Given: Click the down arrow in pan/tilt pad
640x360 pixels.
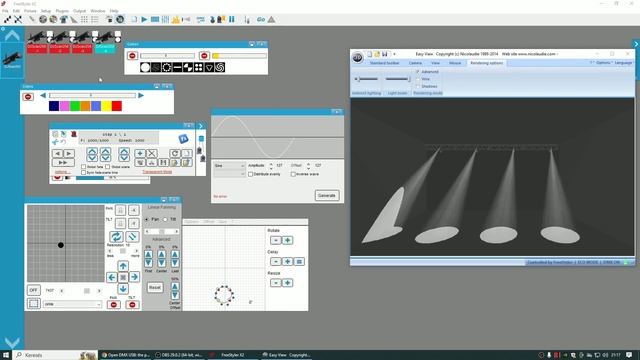Looking at the screenshot, I should click(123, 288).
